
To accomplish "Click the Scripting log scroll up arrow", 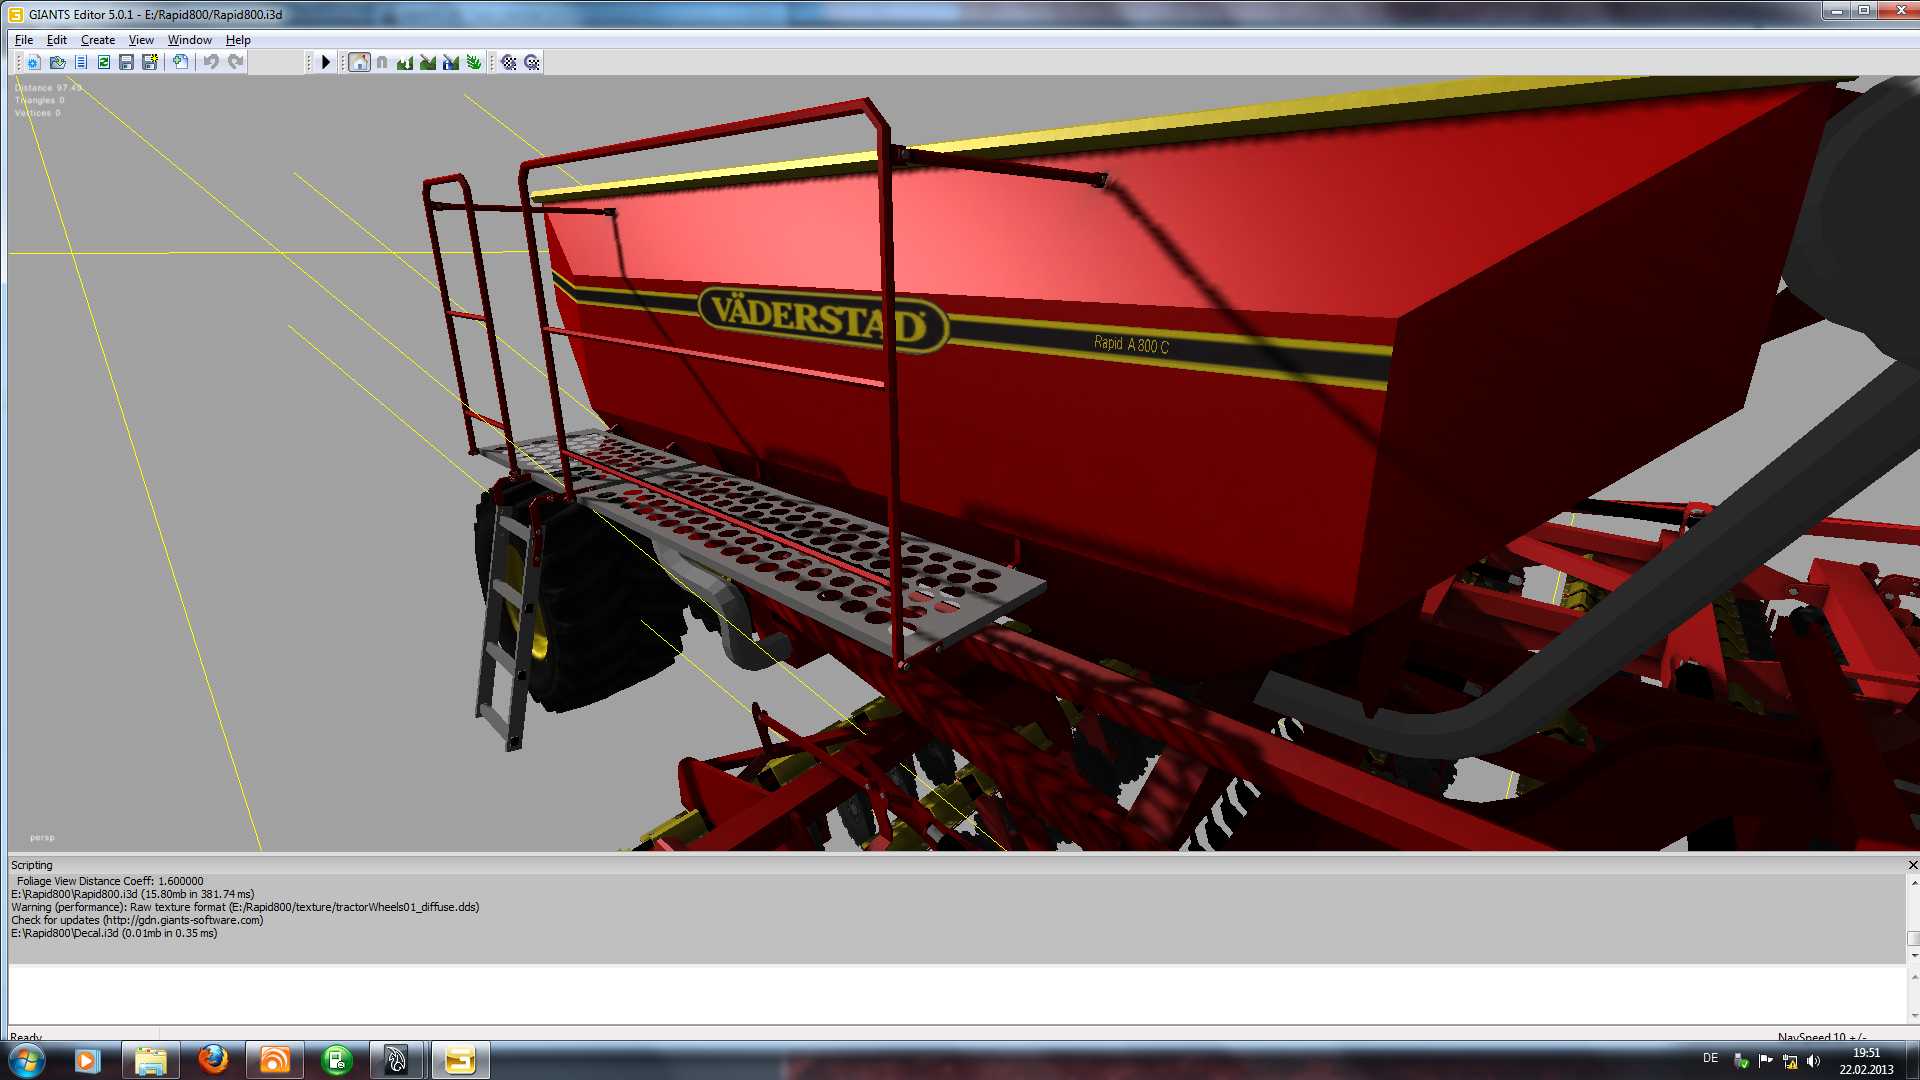I will [x=1913, y=882].
